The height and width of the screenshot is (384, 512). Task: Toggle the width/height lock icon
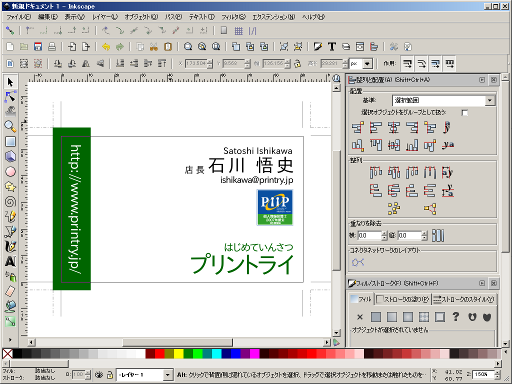(x=297, y=63)
